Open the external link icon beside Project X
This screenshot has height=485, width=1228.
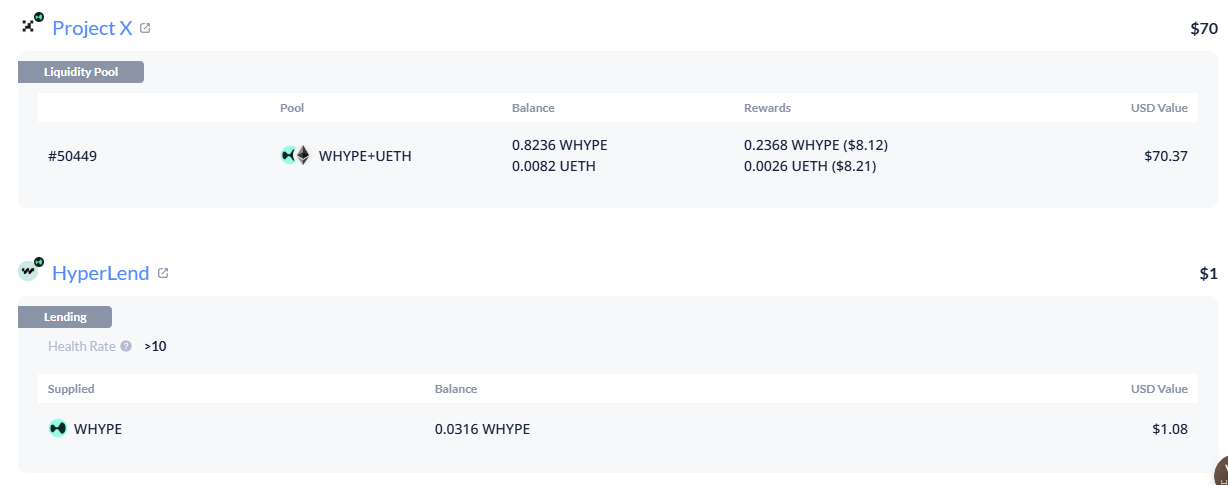(x=145, y=28)
